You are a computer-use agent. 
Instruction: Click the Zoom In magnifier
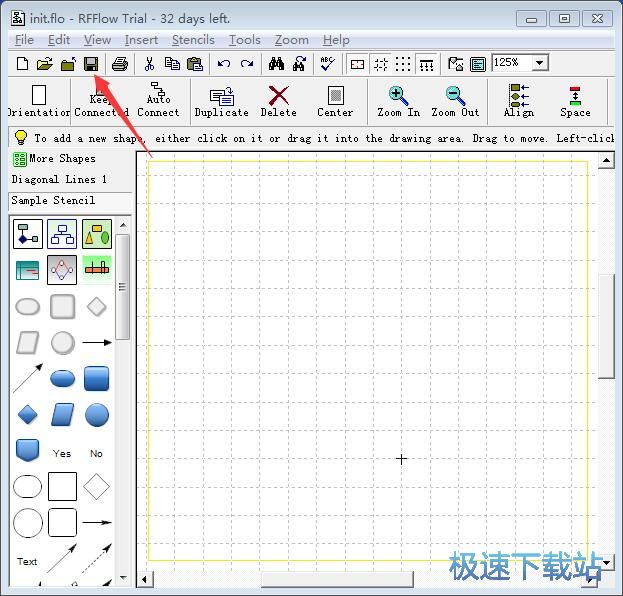398,101
